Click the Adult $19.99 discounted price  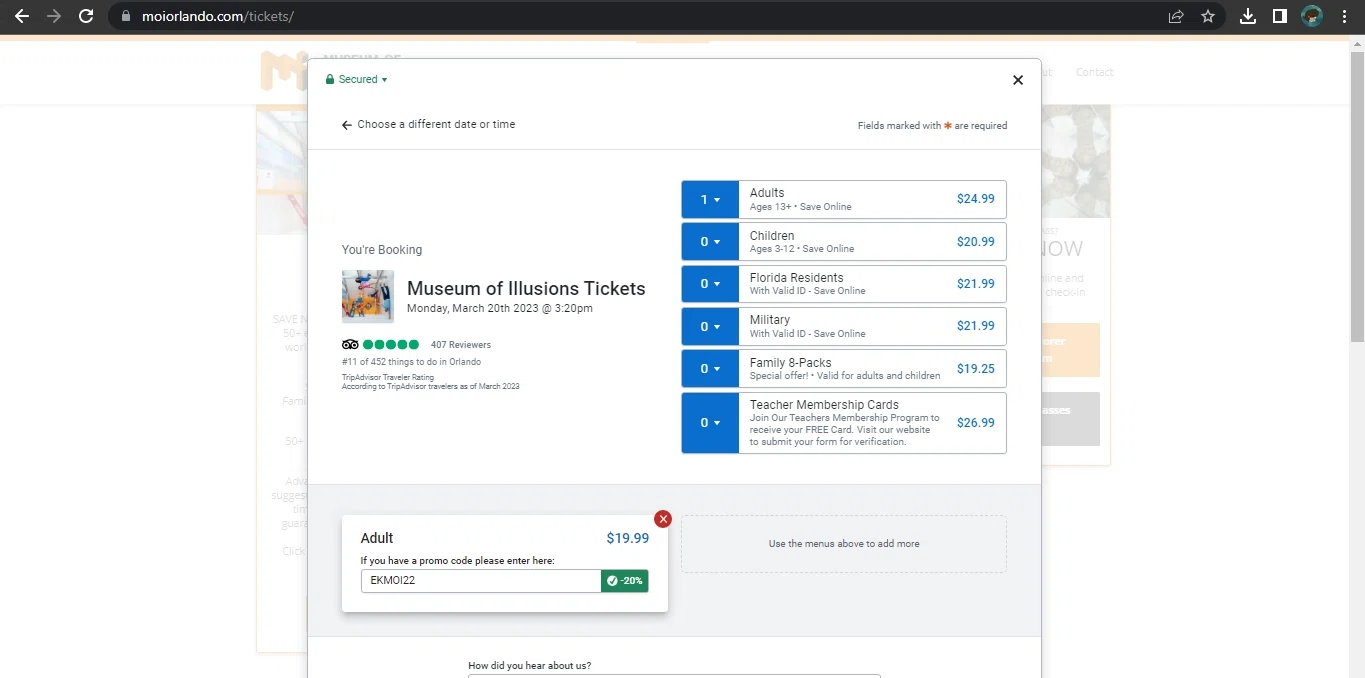pos(627,538)
